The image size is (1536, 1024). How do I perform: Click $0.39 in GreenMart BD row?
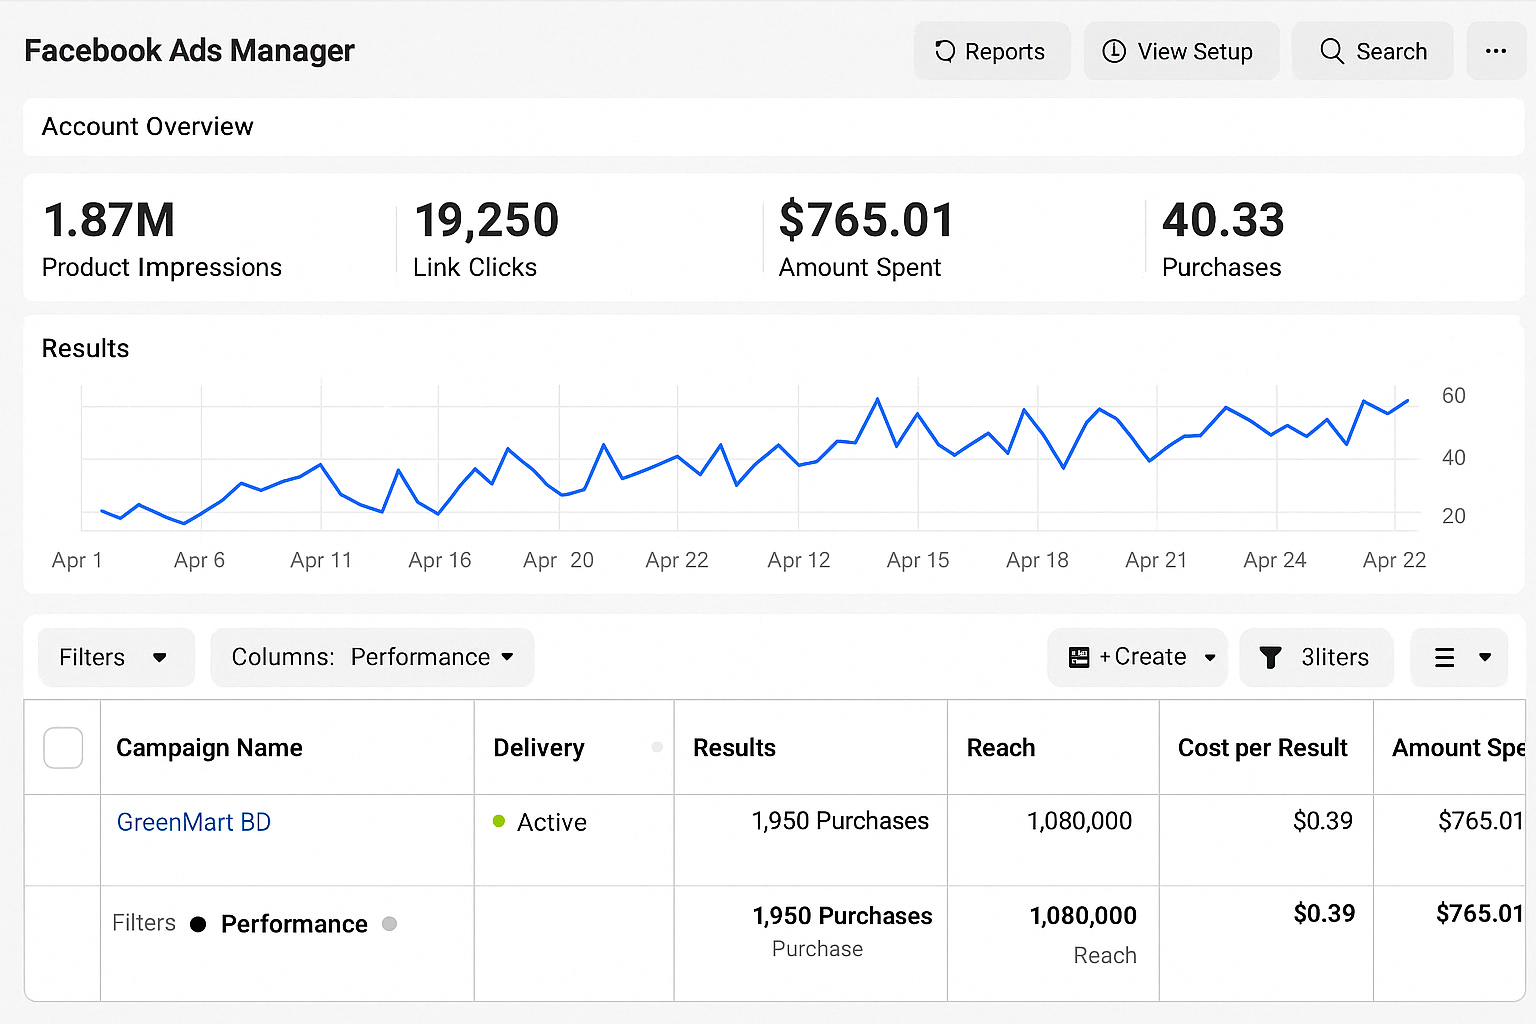(1323, 821)
